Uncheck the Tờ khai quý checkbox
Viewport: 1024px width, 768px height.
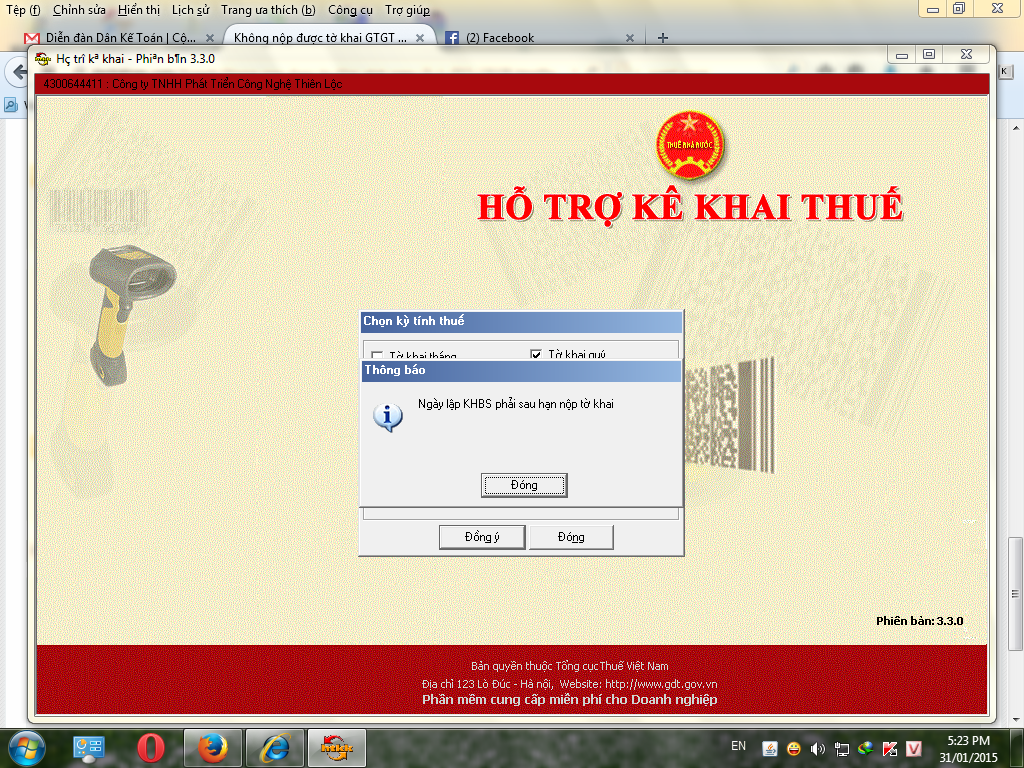(x=536, y=354)
